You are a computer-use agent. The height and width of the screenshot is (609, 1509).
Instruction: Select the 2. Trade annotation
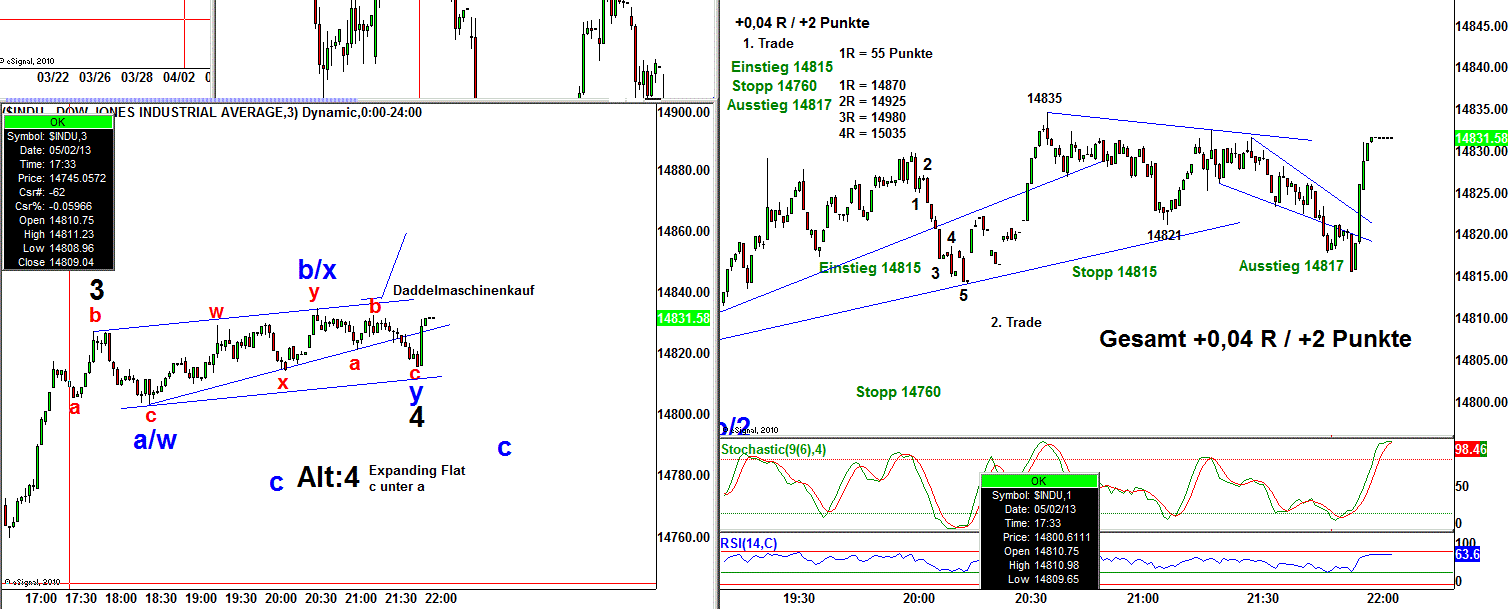click(1015, 322)
